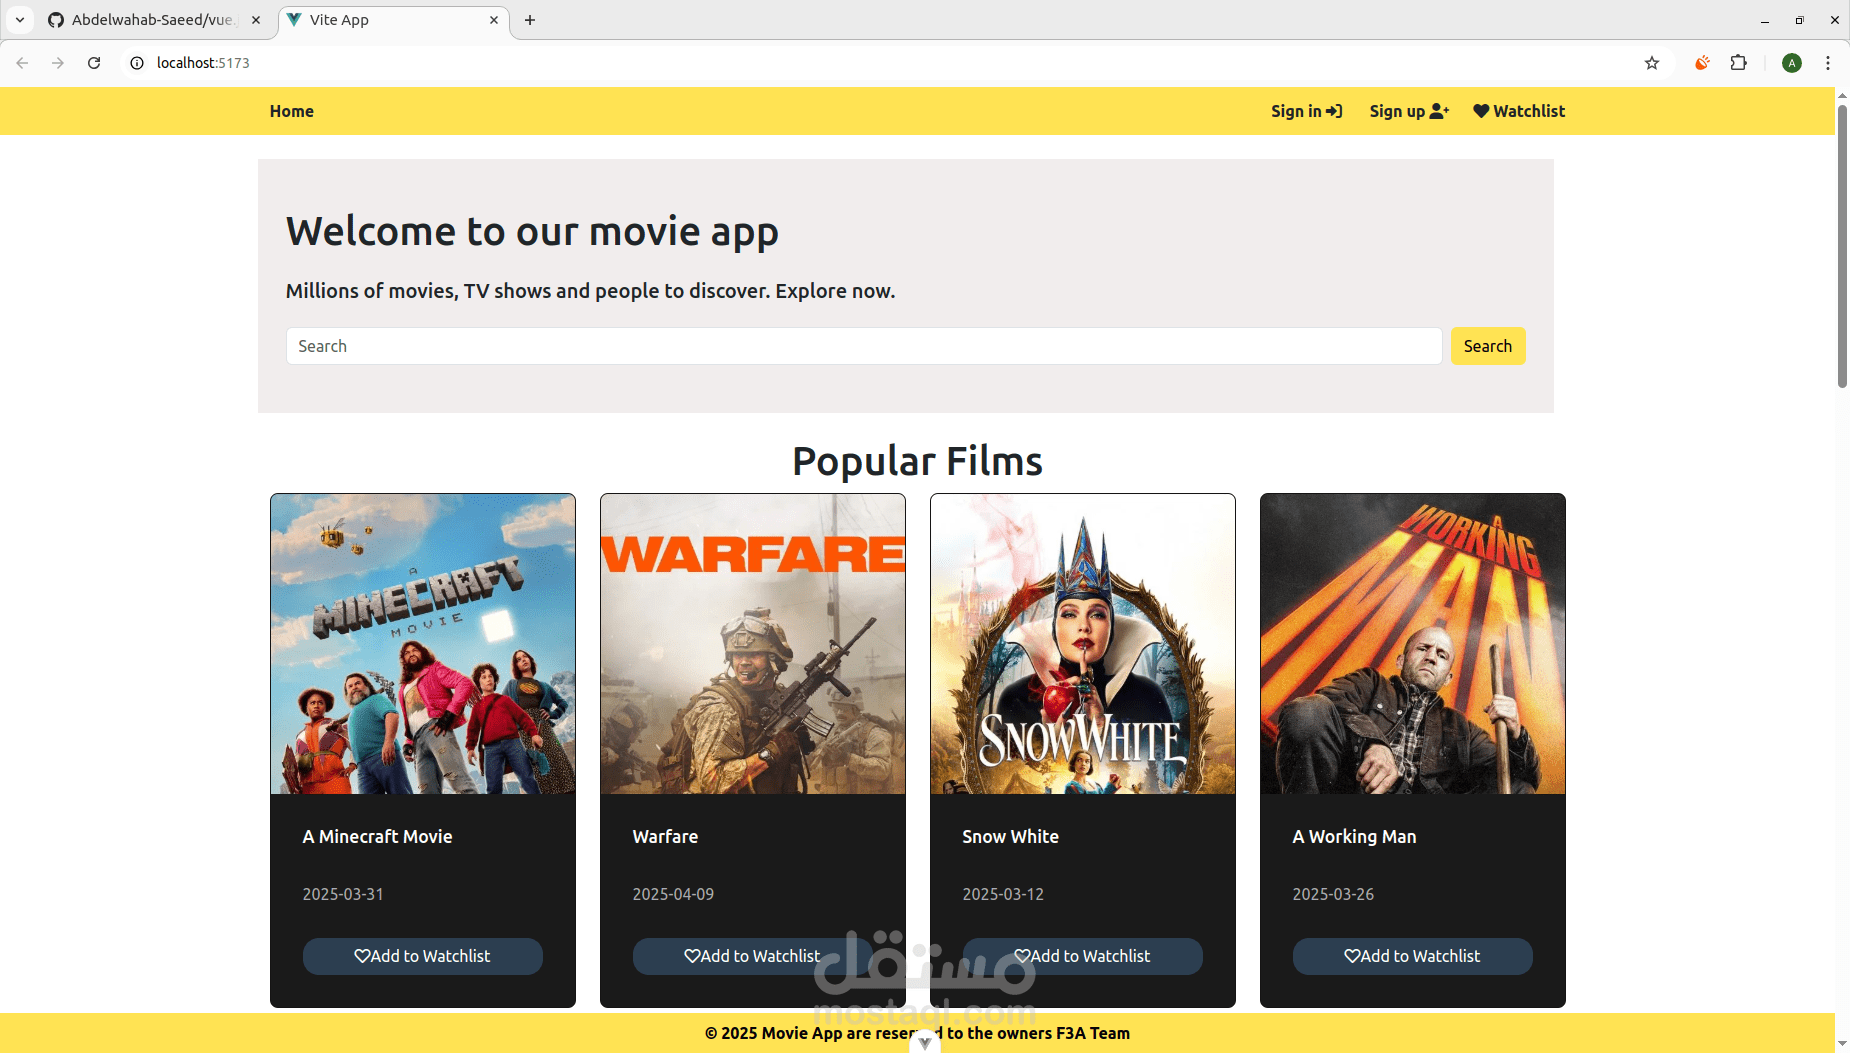Open the A Minecraft Movie poster

[423, 644]
